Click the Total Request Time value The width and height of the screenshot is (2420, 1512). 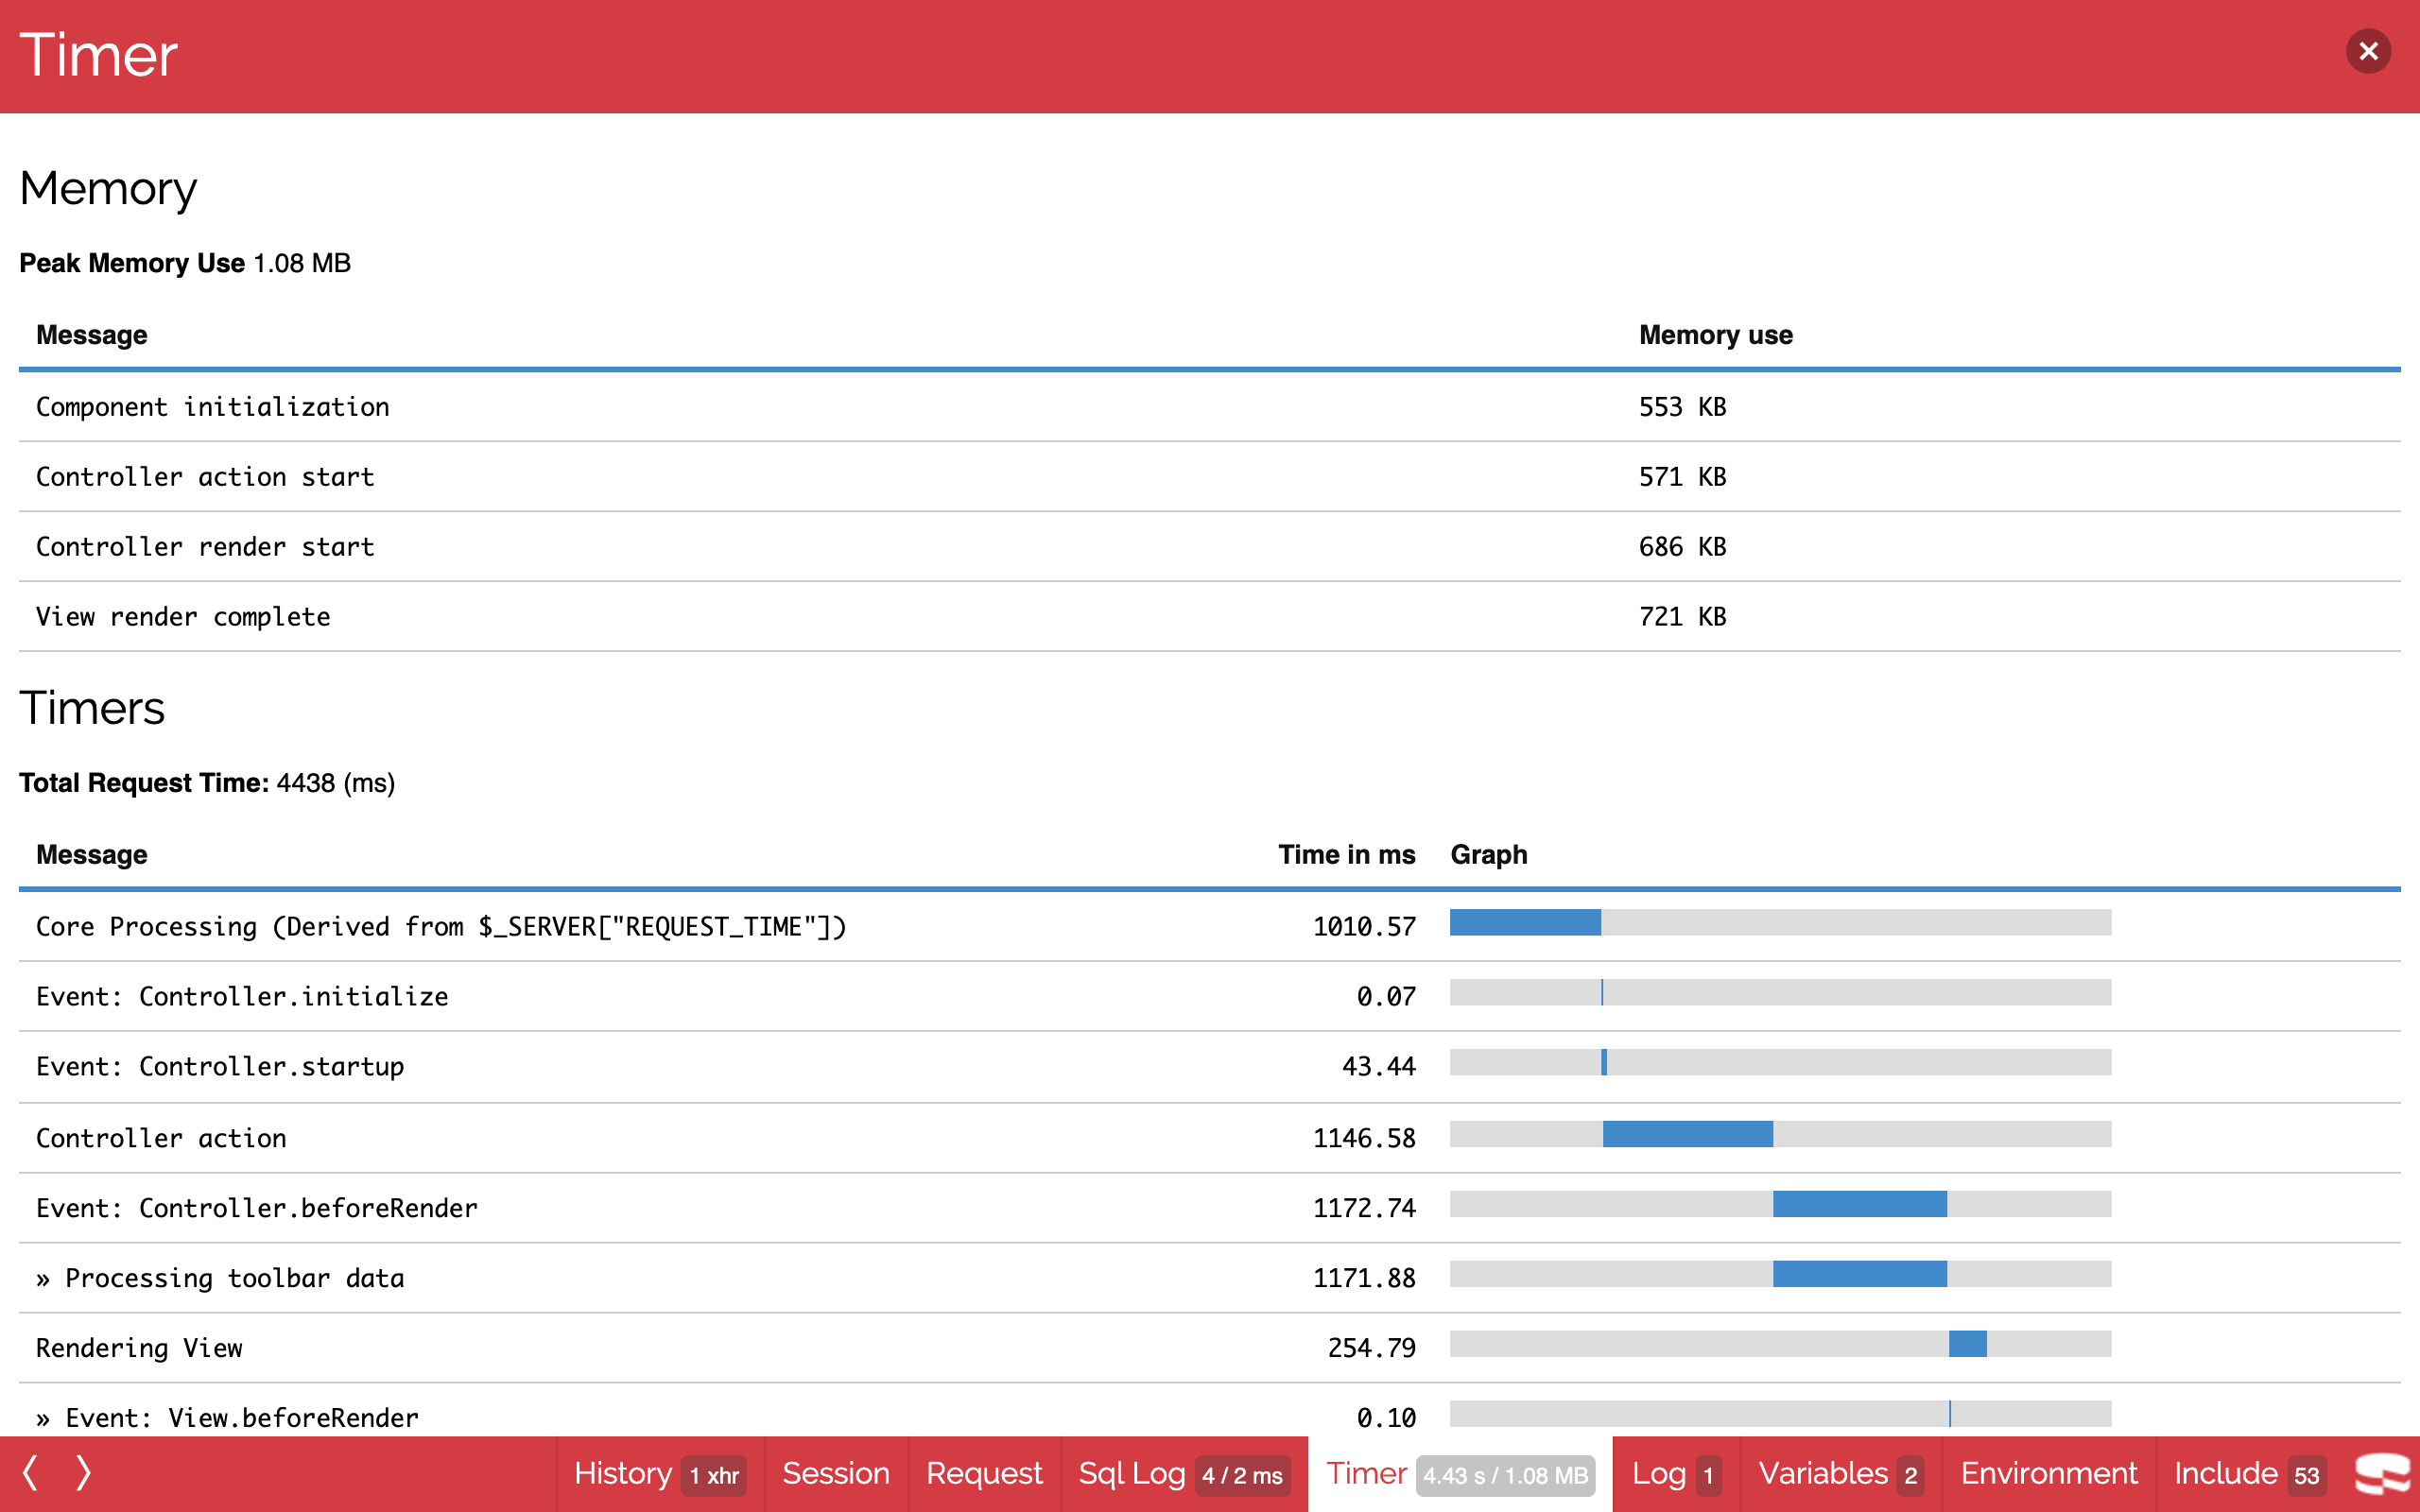tap(336, 783)
